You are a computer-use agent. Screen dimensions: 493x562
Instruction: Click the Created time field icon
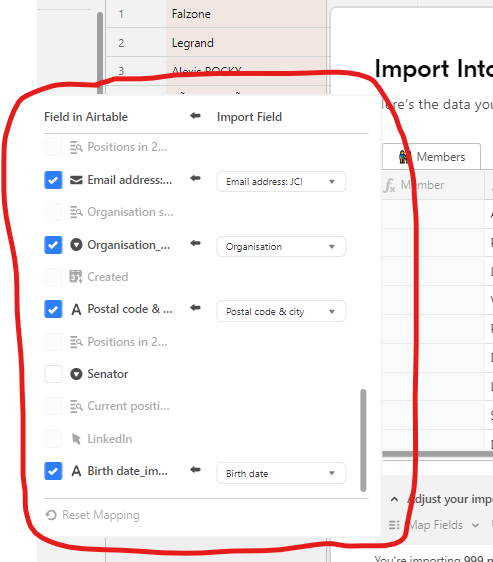tap(76, 277)
